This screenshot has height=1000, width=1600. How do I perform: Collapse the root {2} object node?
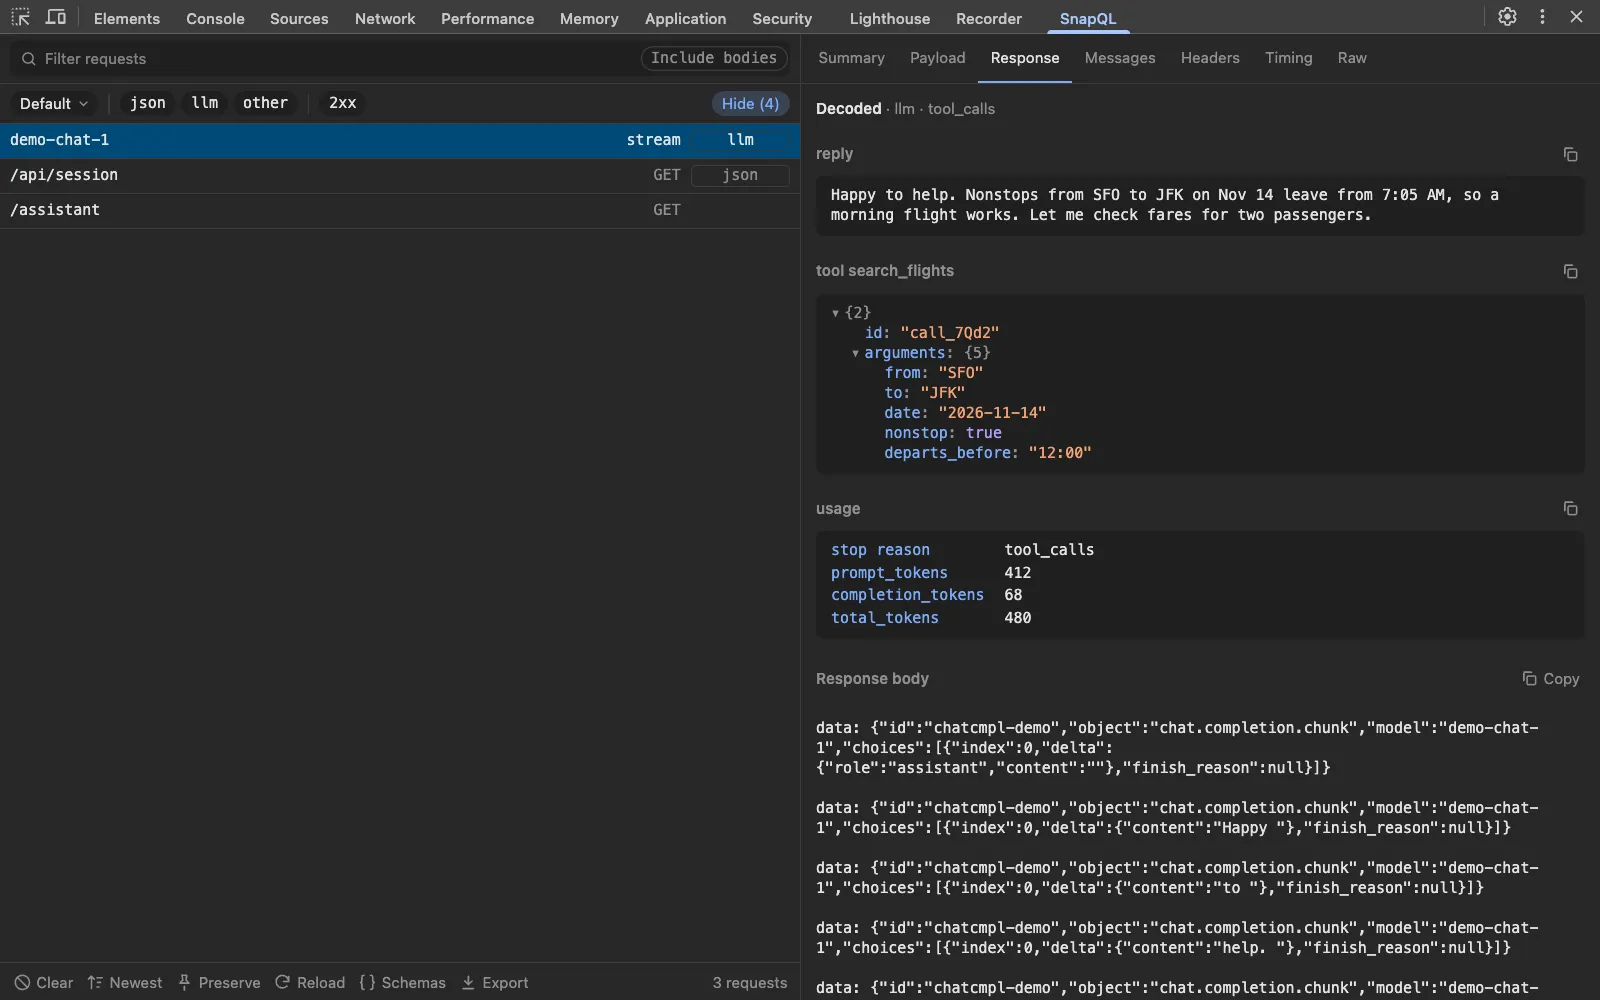[835, 313]
